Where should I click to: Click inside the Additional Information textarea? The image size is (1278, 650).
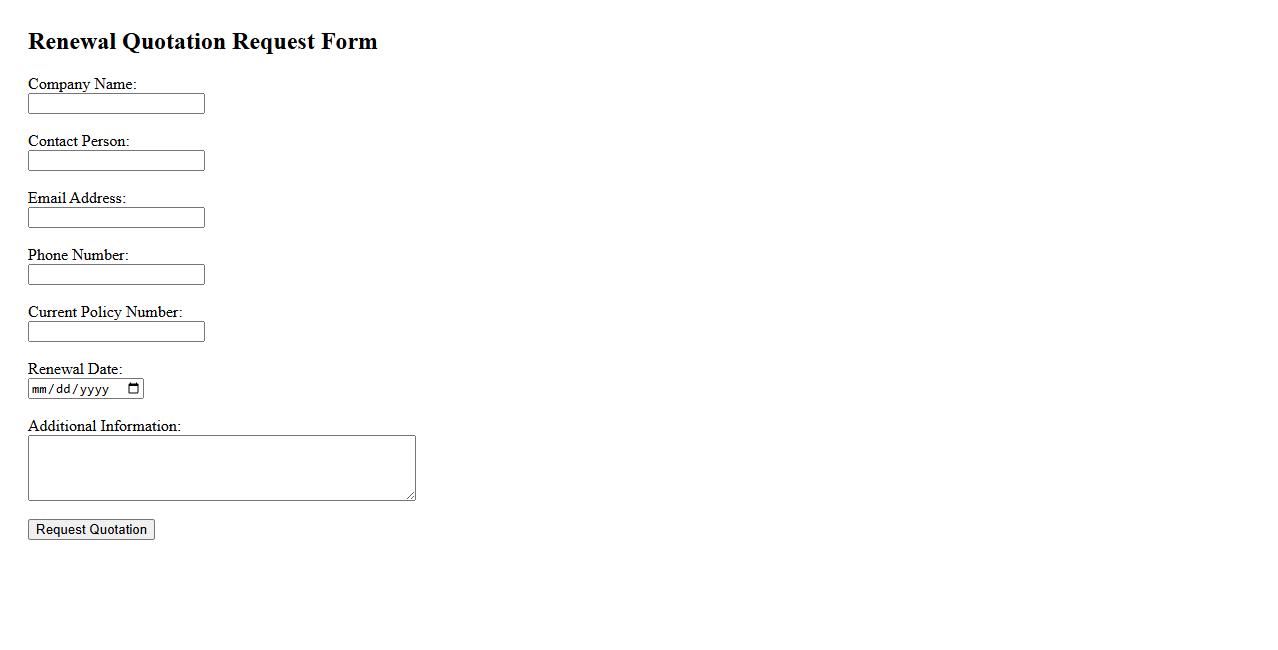[x=221, y=468]
